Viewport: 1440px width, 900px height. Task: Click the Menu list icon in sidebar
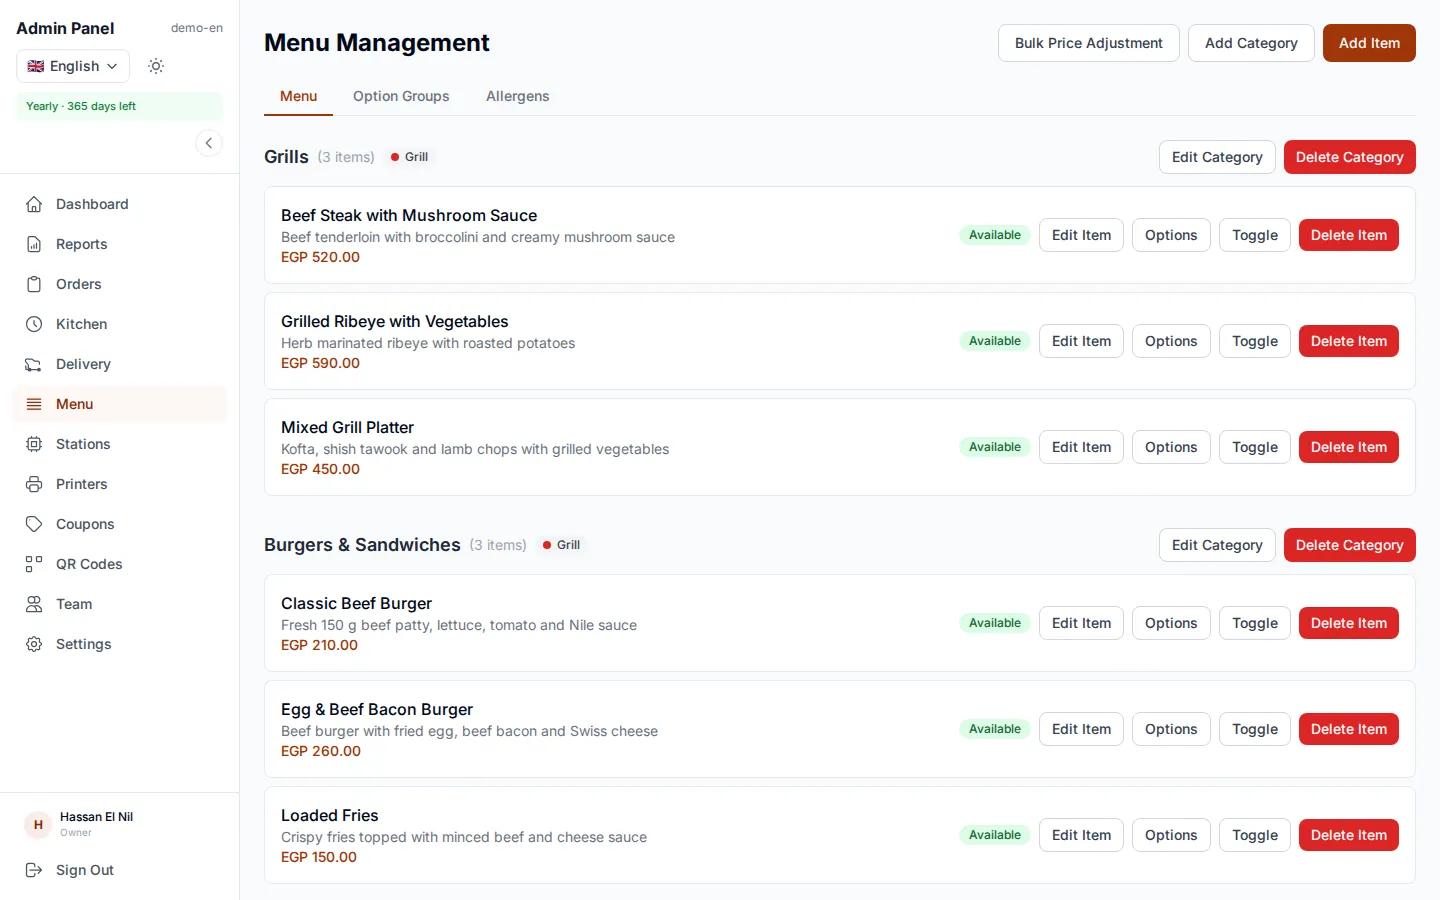click(34, 404)
